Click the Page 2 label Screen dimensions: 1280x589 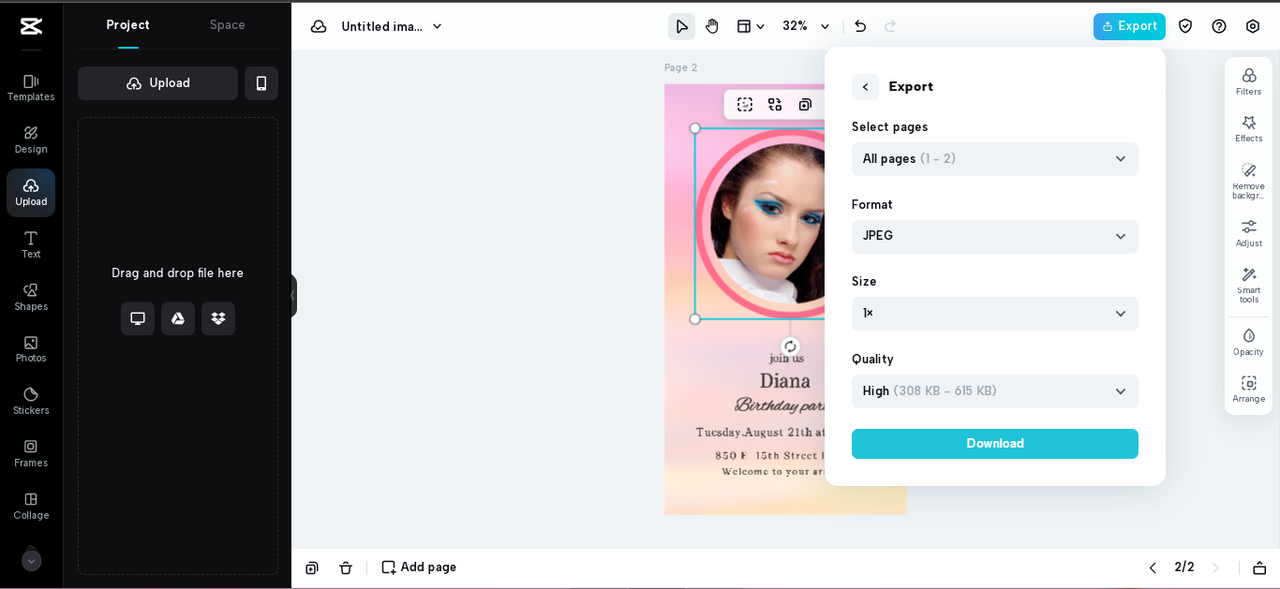tap(681, 68)
